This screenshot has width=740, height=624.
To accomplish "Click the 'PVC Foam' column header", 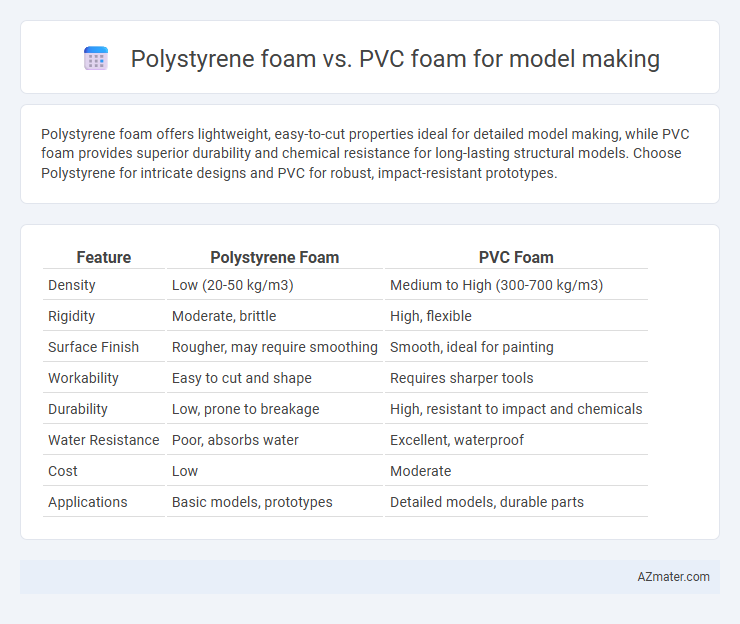I will 516,257.
